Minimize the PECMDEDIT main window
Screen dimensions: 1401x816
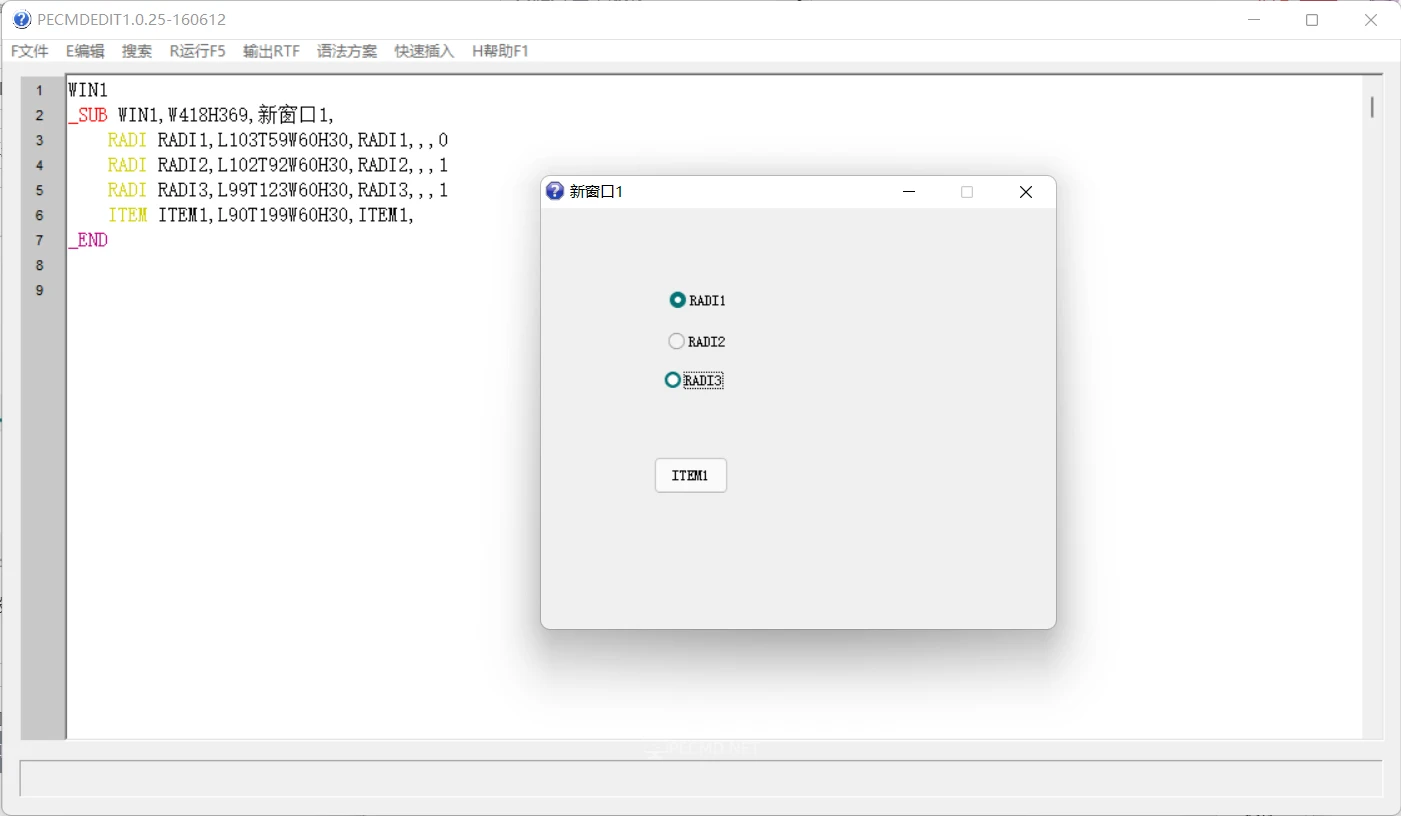coord(1254,19)
